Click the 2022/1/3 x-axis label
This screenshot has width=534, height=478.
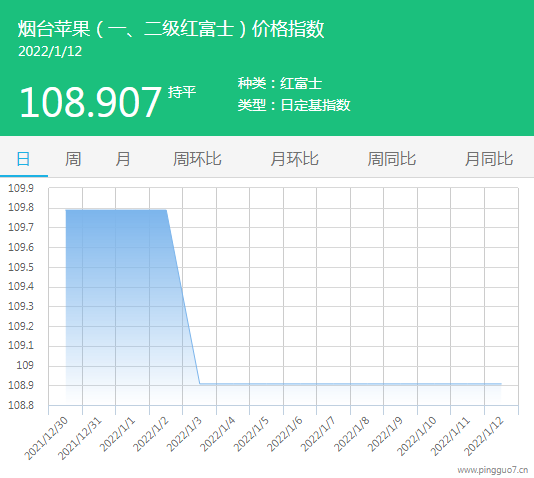(184, 434)
